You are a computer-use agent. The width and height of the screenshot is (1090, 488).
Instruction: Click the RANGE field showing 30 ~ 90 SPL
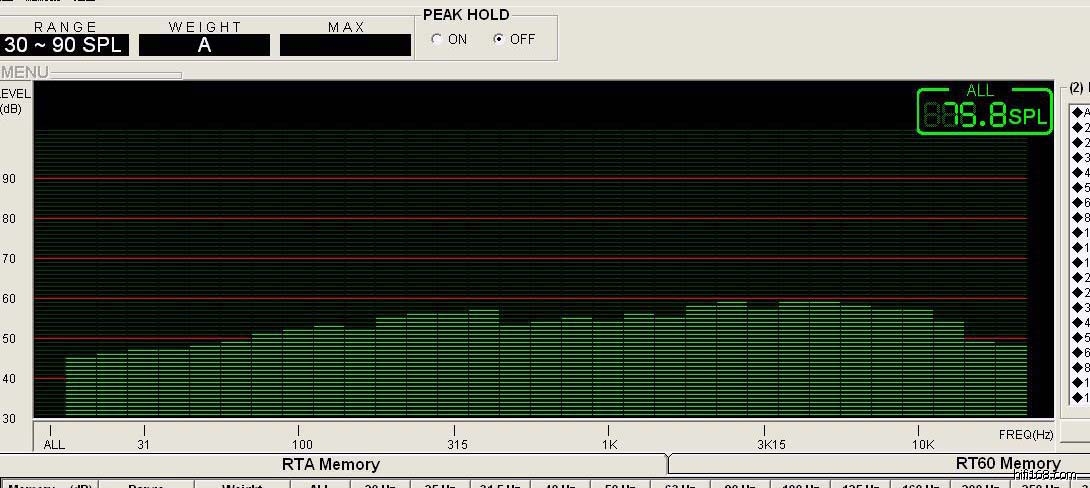coord(66,45)
